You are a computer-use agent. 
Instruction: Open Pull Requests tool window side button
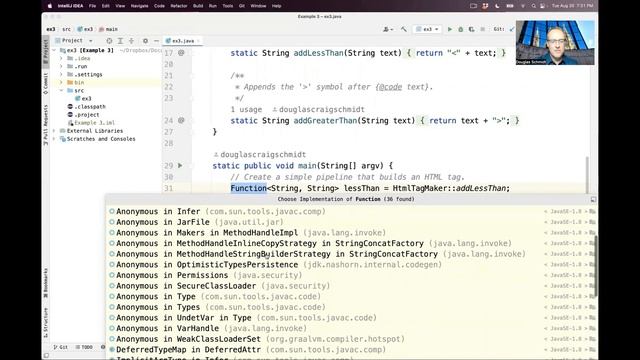pos(46,124)
